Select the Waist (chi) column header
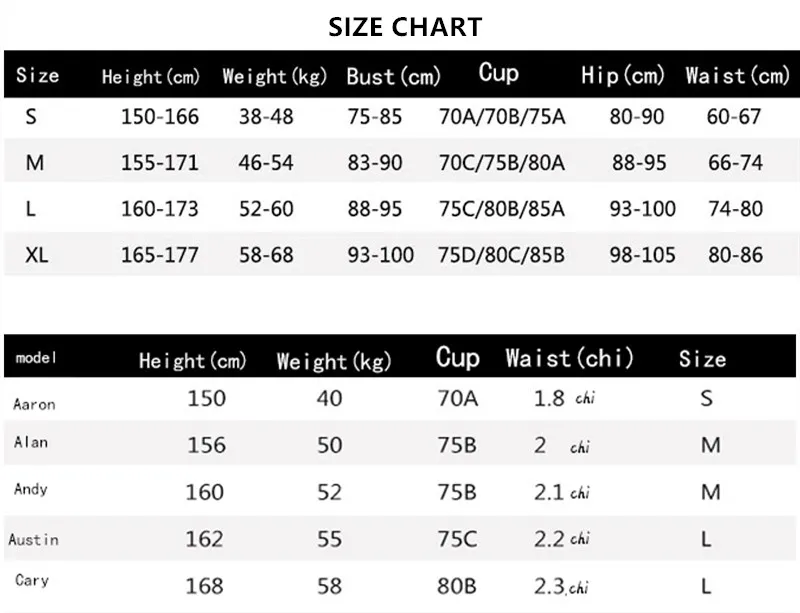 (x=569, y=358)
